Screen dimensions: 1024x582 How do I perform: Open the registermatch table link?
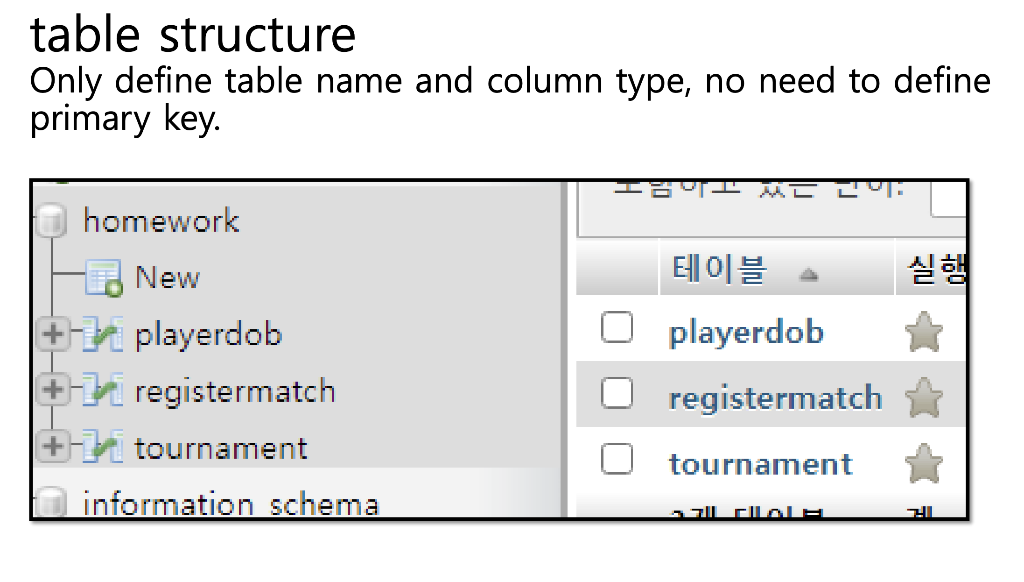pyautogui.click(x=775, y=396)
